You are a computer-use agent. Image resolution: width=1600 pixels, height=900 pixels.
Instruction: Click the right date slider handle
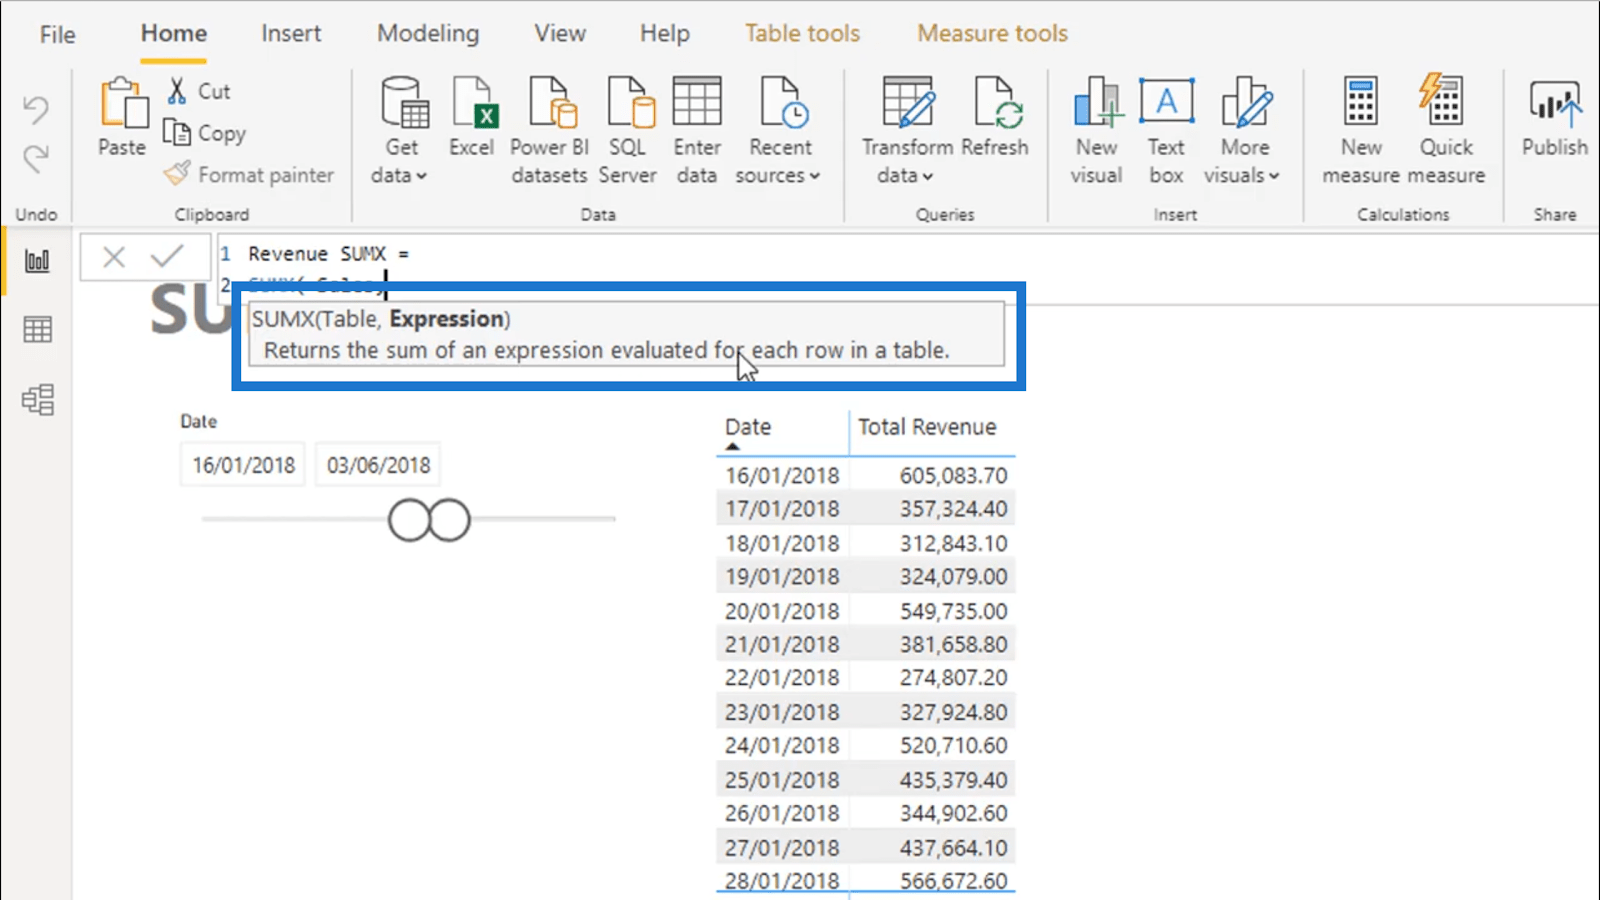click(449, 520)
